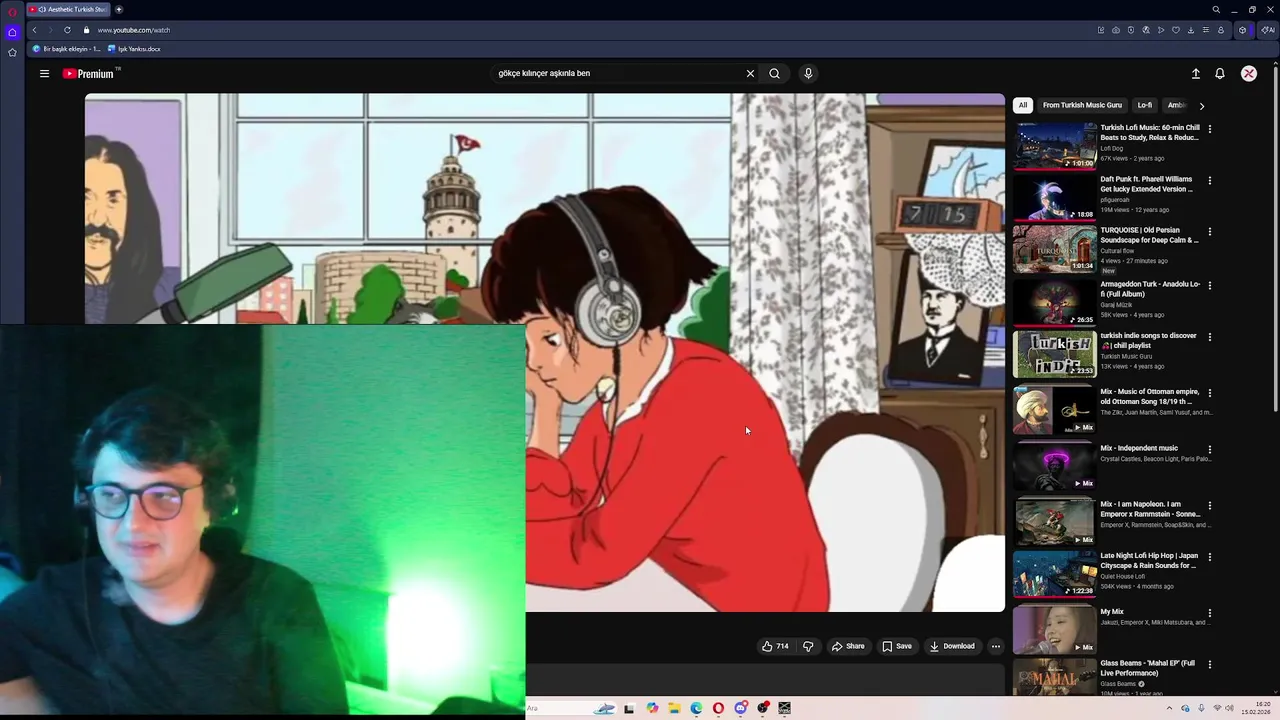1280x720 pixels.
Task: Open options for turkish indie songs
Action: (1210, 337)
